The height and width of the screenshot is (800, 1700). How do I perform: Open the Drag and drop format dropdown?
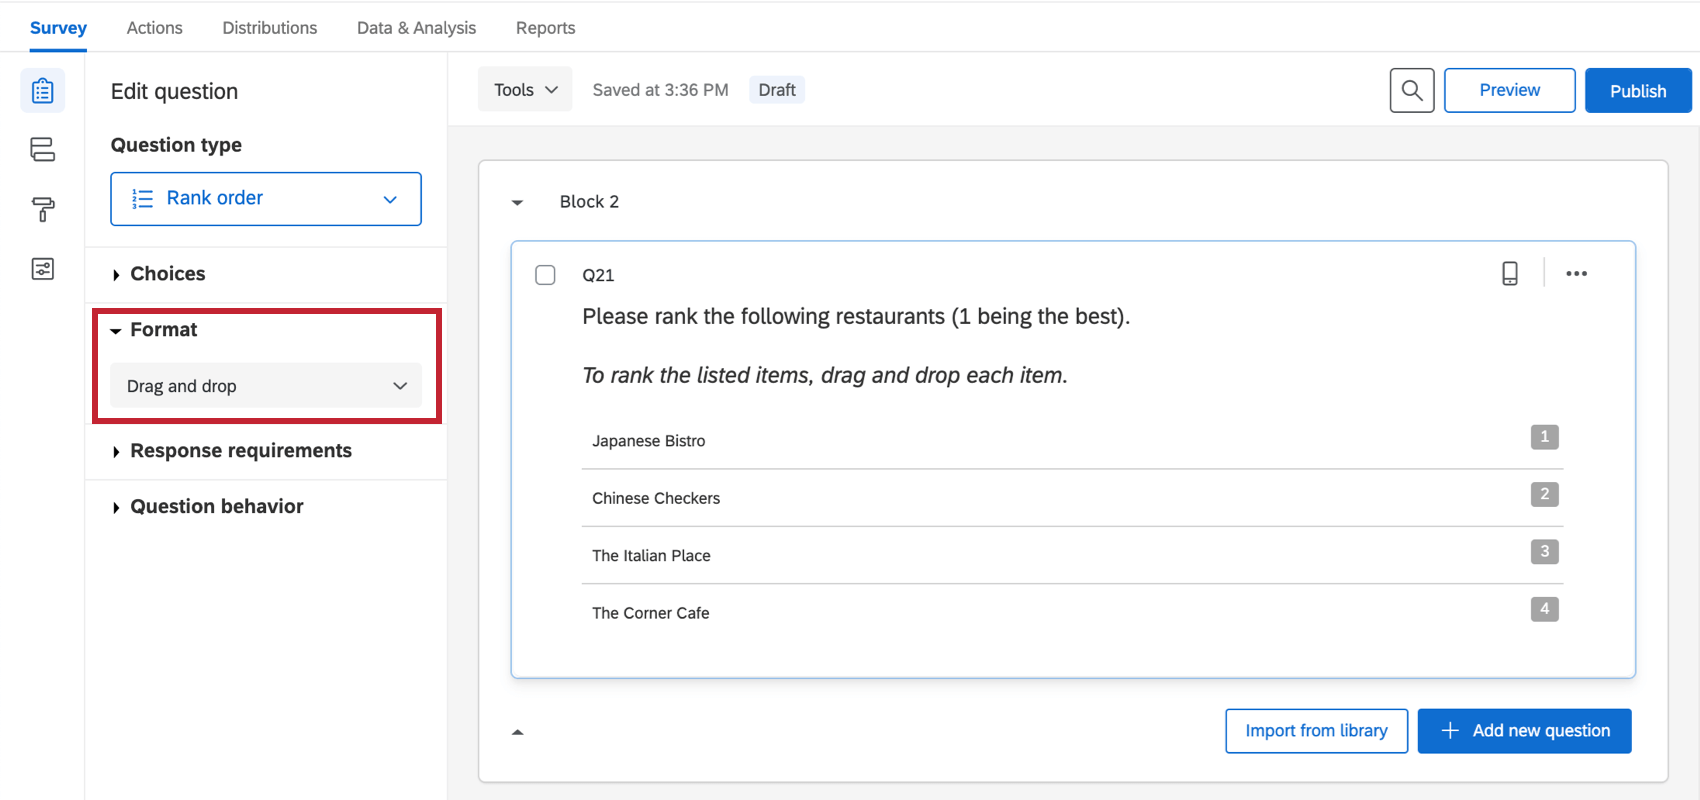[265, 386]
